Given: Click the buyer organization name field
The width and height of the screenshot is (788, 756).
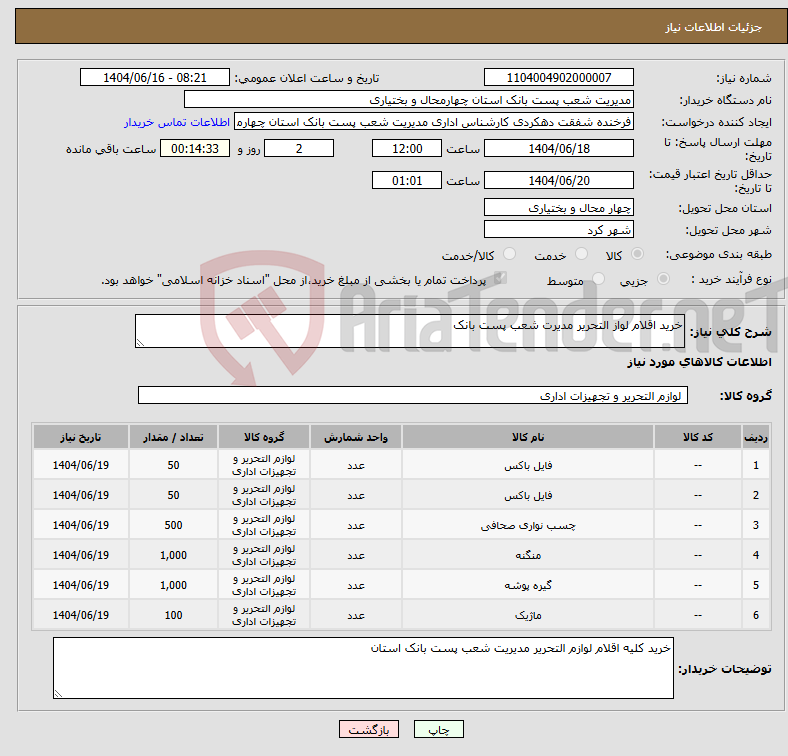Looking at the screenshot, I should tap(409, 100).
